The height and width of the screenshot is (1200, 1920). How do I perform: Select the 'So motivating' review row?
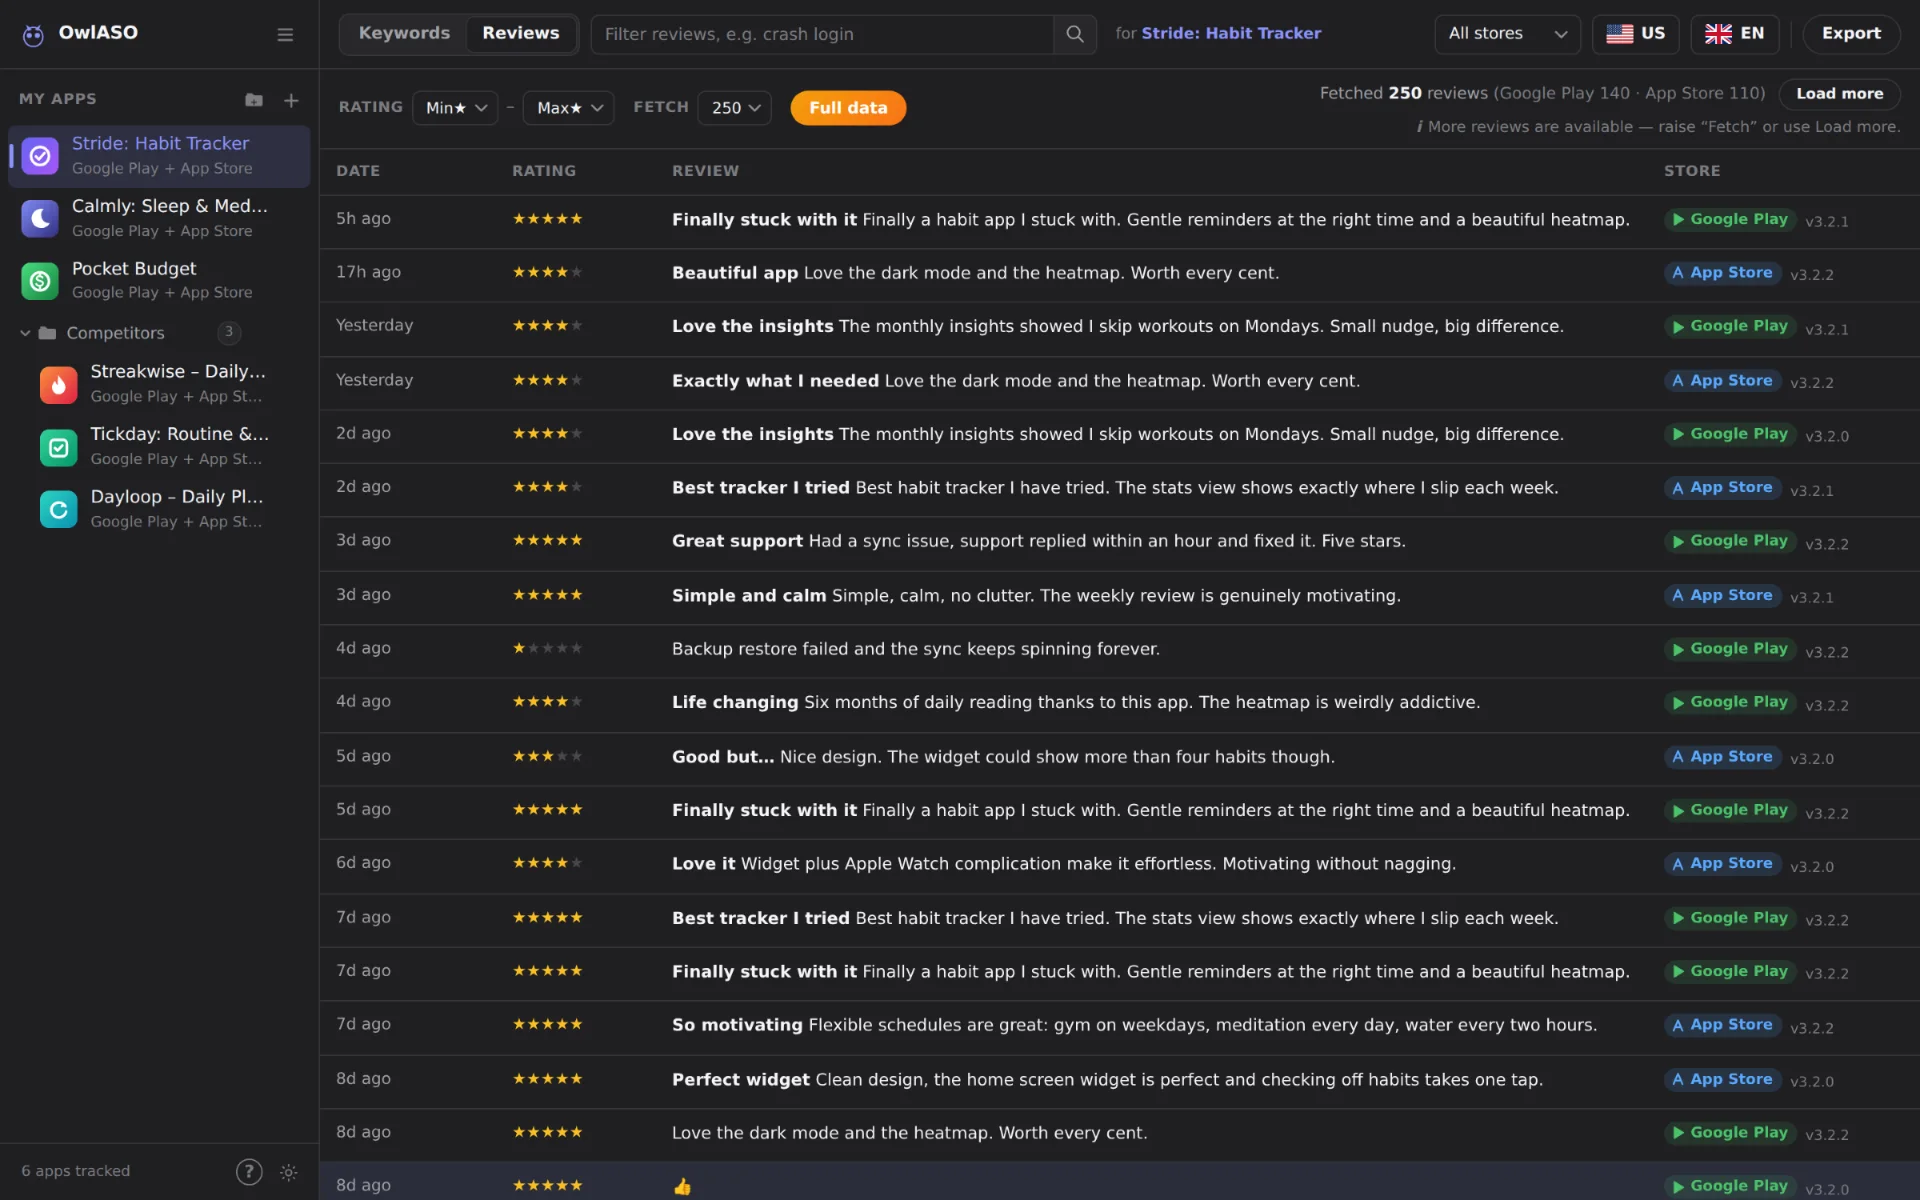[1119, 1027]
